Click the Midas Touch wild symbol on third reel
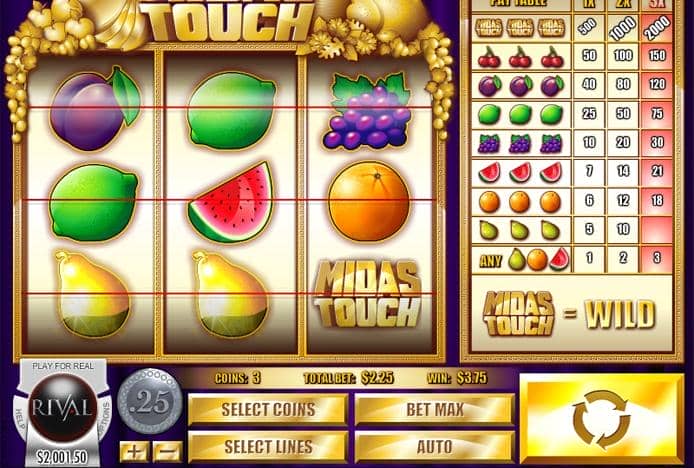694x468 pixels. (x=368, y=294)
